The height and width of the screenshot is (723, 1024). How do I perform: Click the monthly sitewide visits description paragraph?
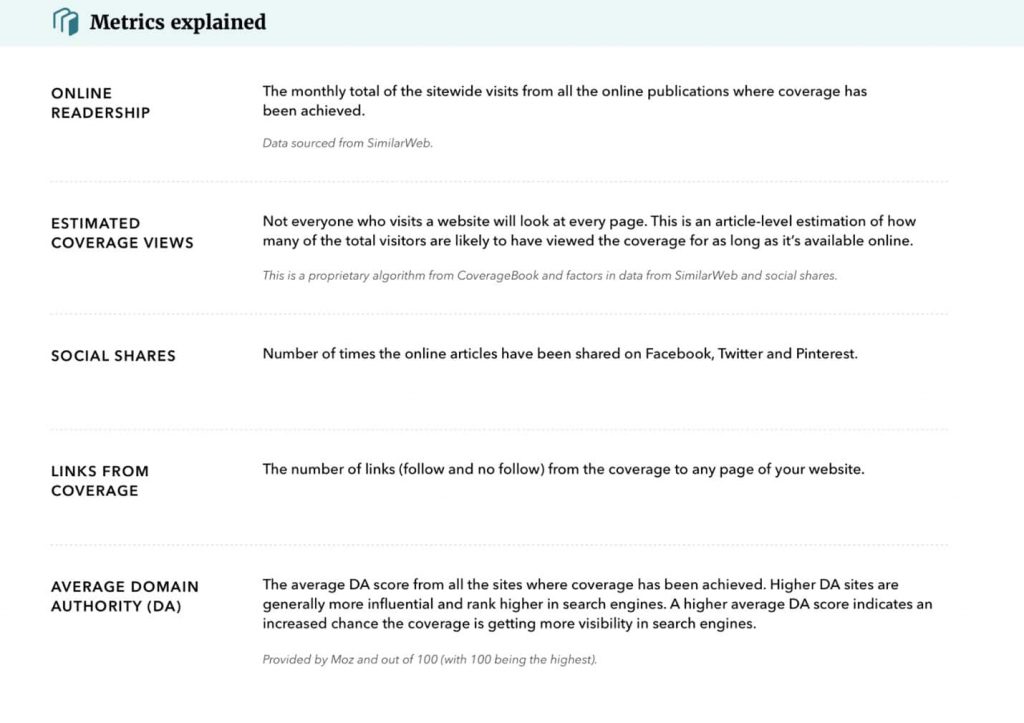(564, 101)
